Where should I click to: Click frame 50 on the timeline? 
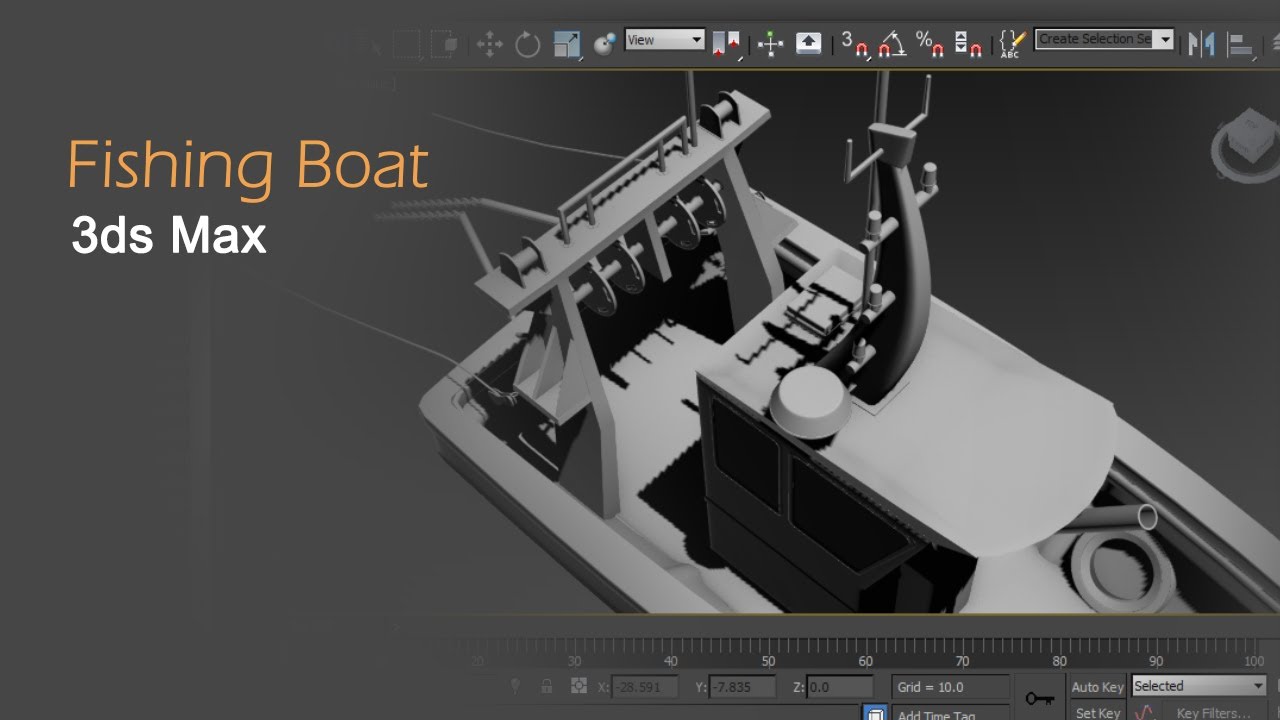click(x=768, y=660)
